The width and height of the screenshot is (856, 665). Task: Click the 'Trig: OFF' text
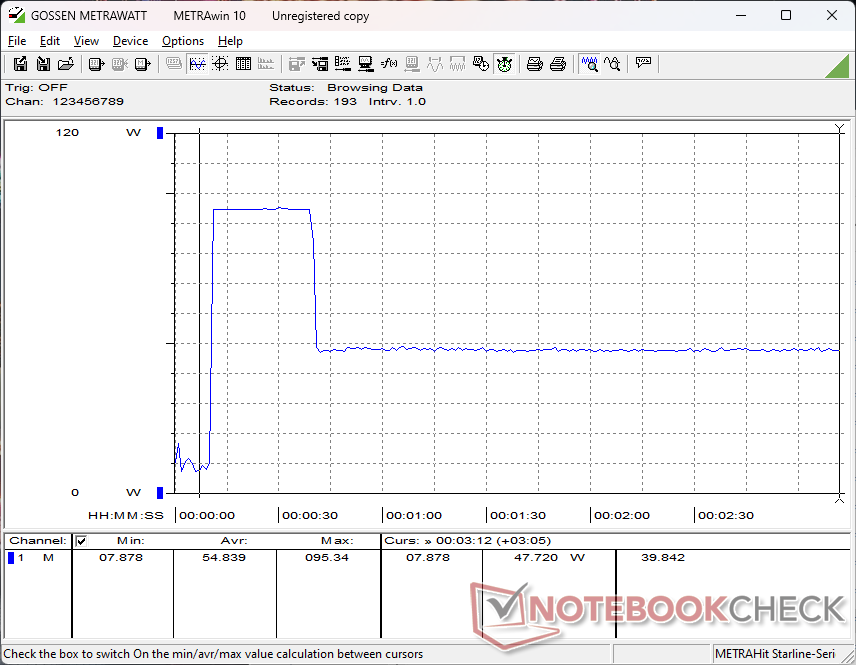point(37,87)
